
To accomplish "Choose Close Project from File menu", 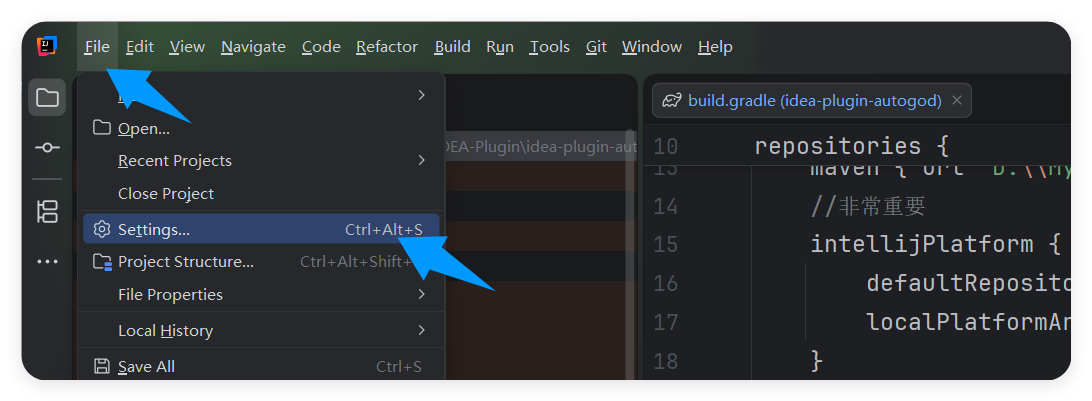I will click(166, 193).
